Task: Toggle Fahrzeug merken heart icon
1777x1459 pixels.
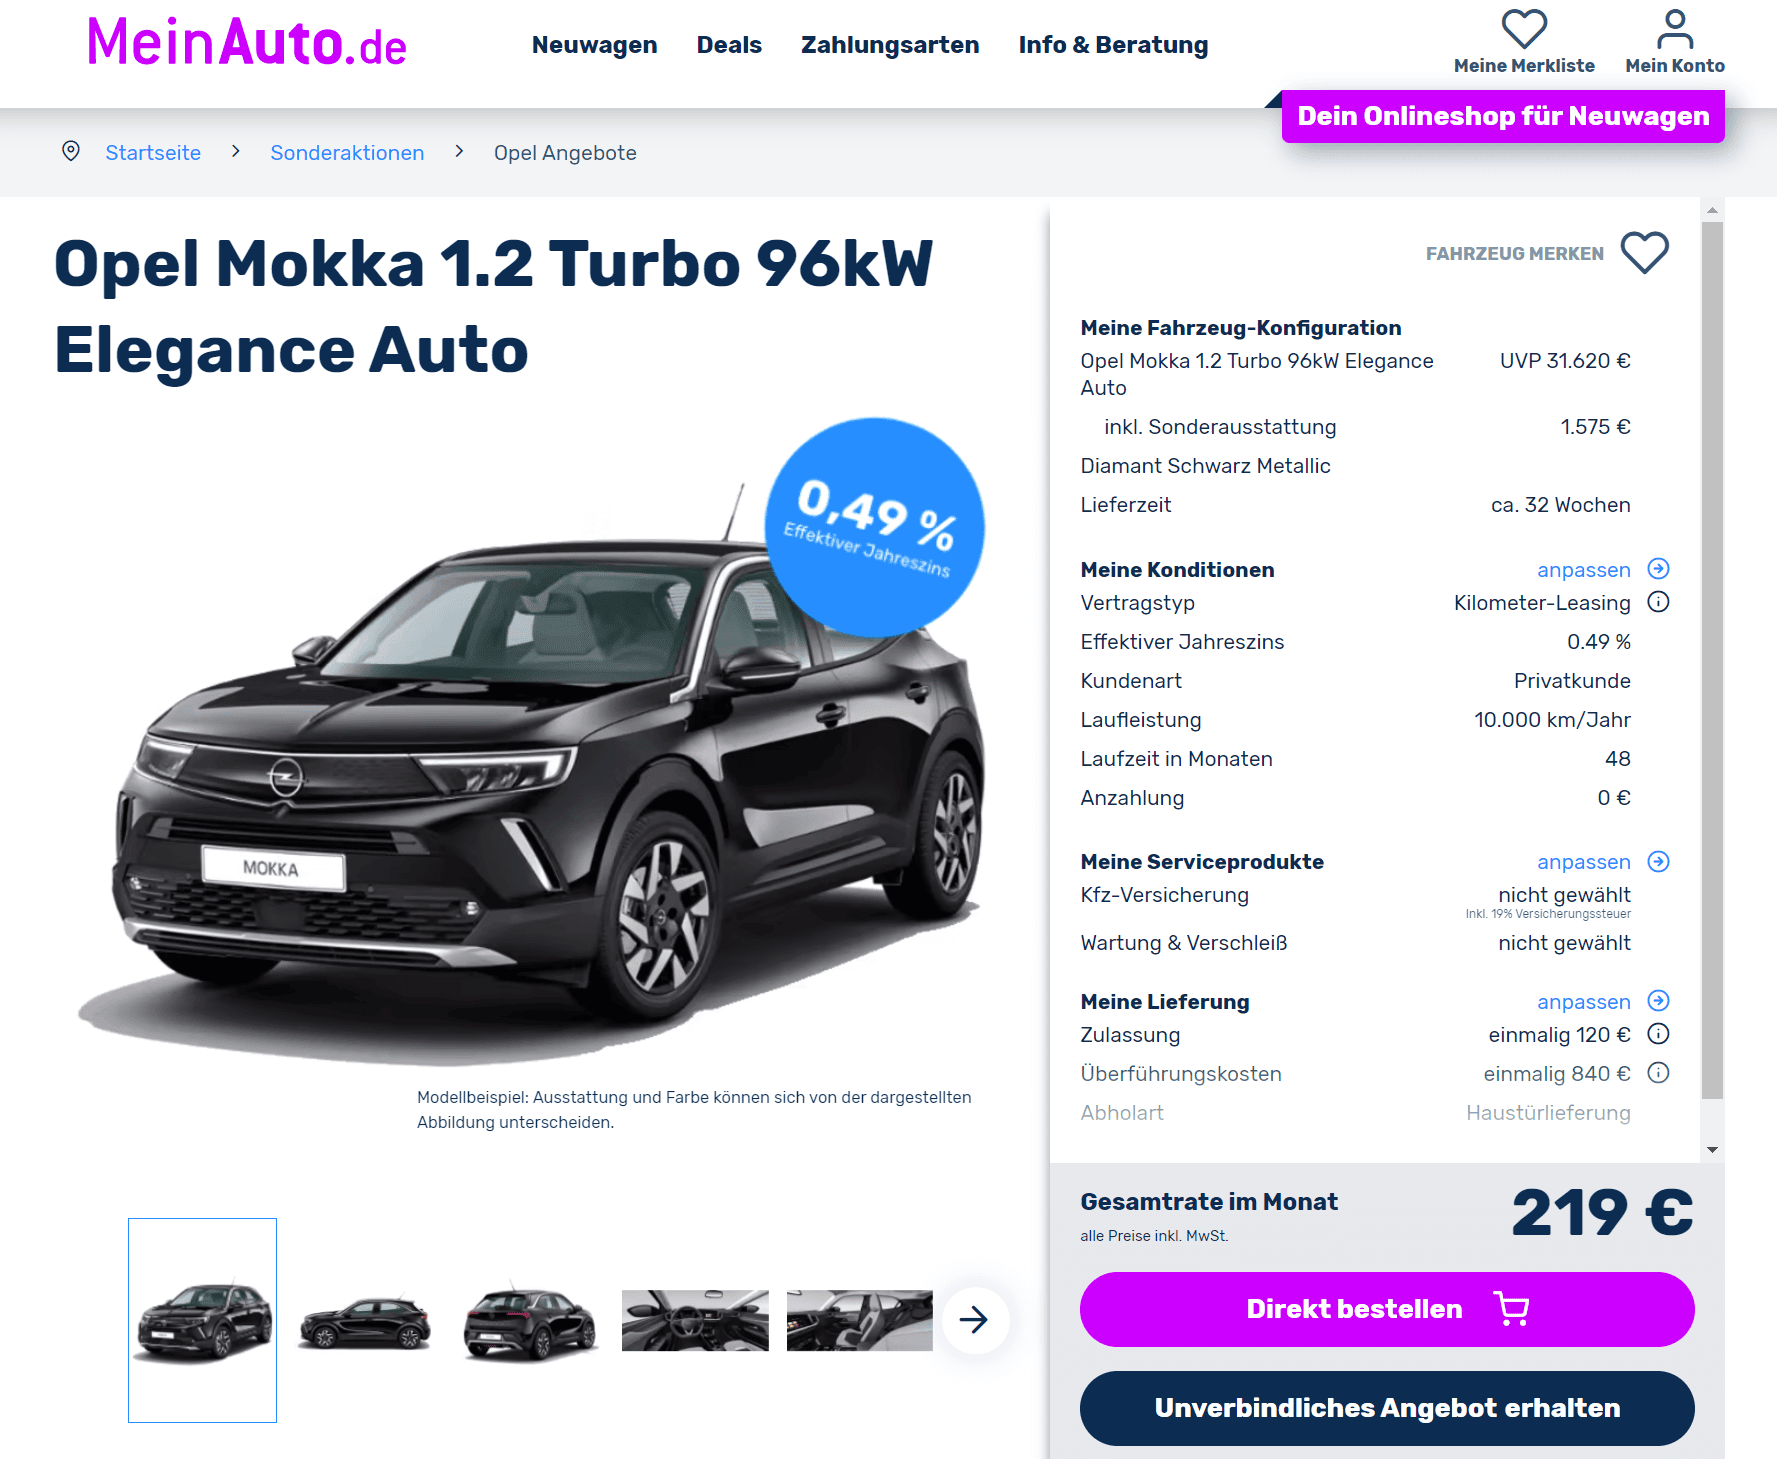Action: pos(1645,252)
